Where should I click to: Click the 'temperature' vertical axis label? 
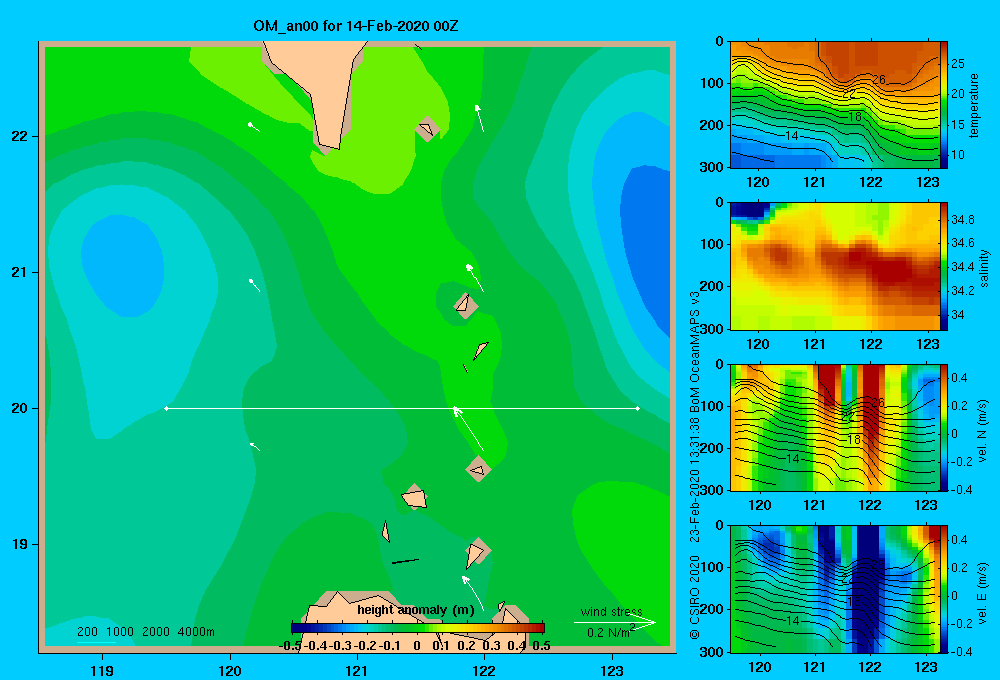pyautogui.click(x=974, y=105)
